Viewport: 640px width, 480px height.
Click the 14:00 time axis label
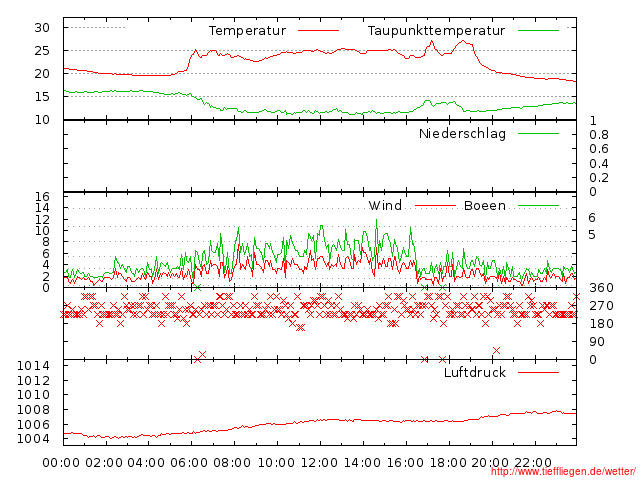tap(362, 463)
